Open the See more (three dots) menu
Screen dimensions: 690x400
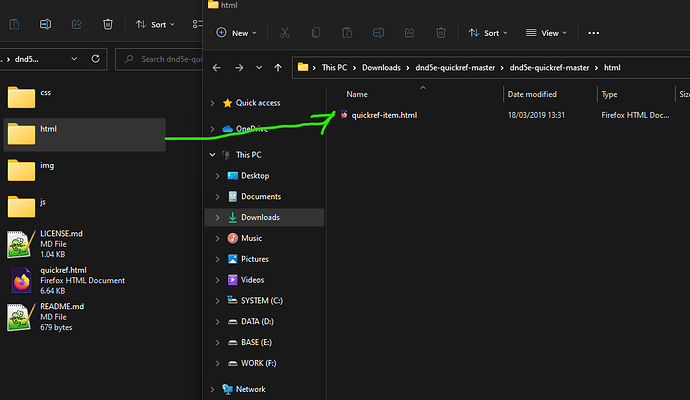coord(593,33)
